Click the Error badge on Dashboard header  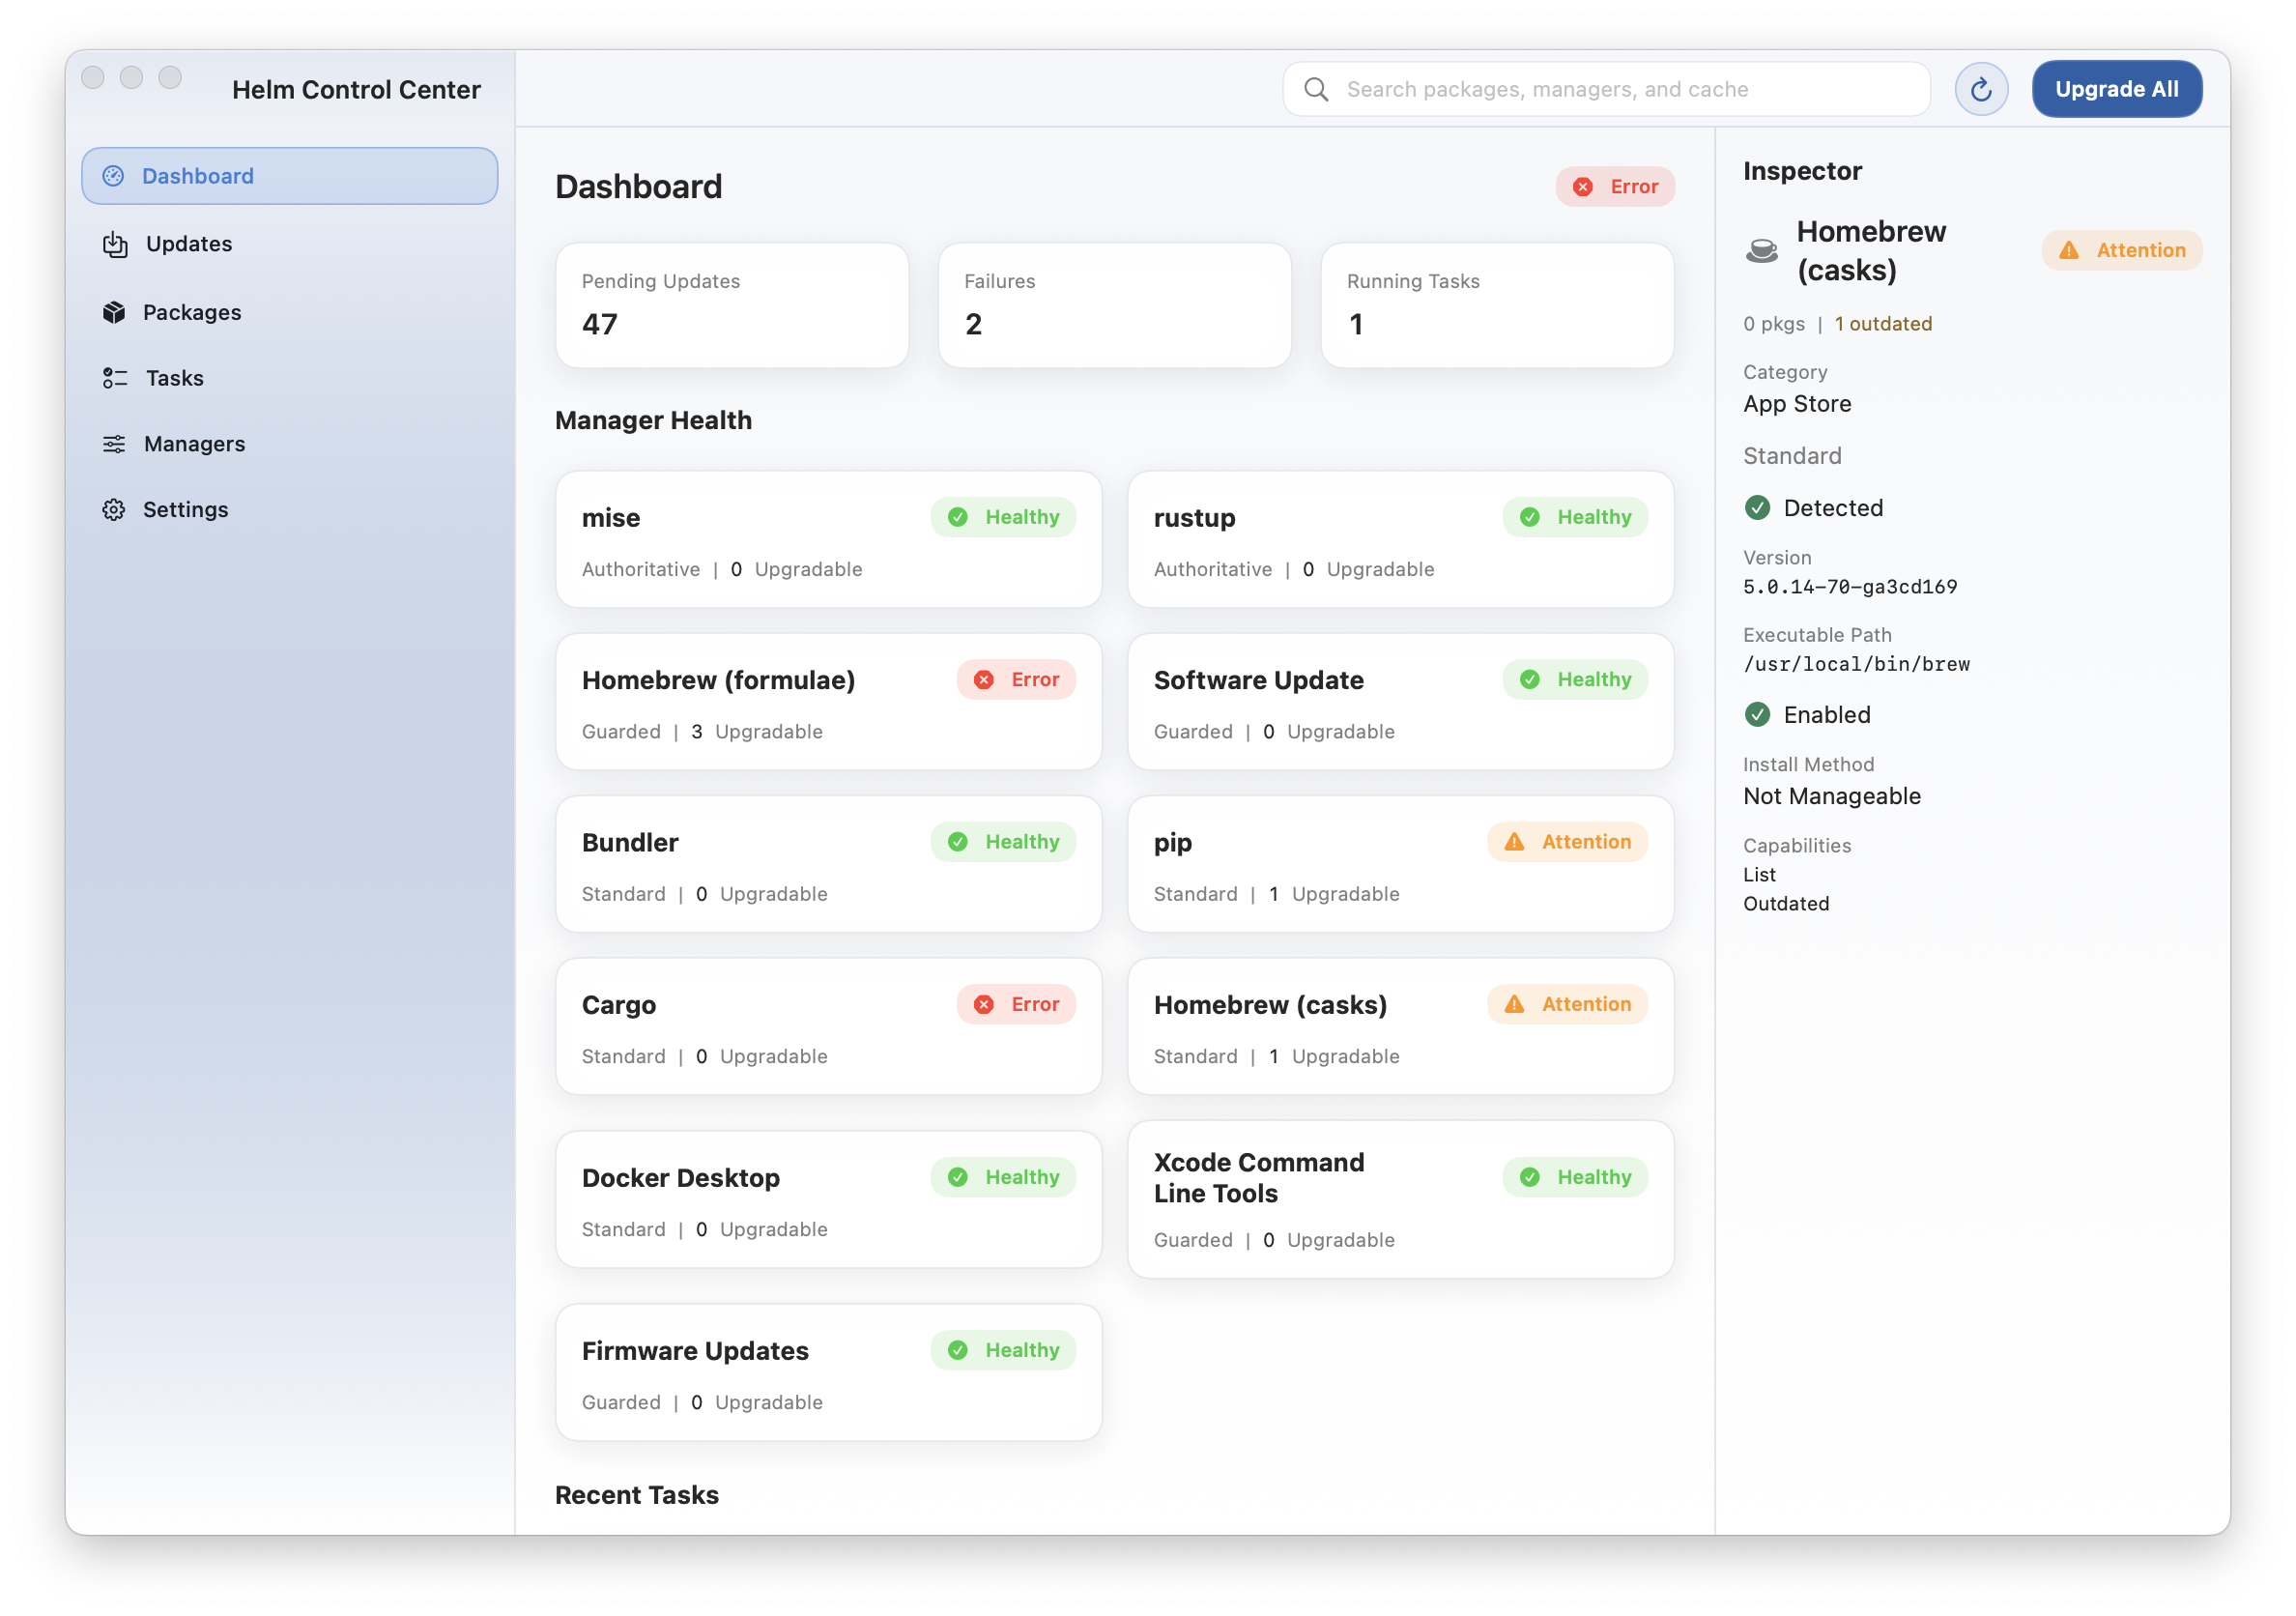[x=1614, y=186]
